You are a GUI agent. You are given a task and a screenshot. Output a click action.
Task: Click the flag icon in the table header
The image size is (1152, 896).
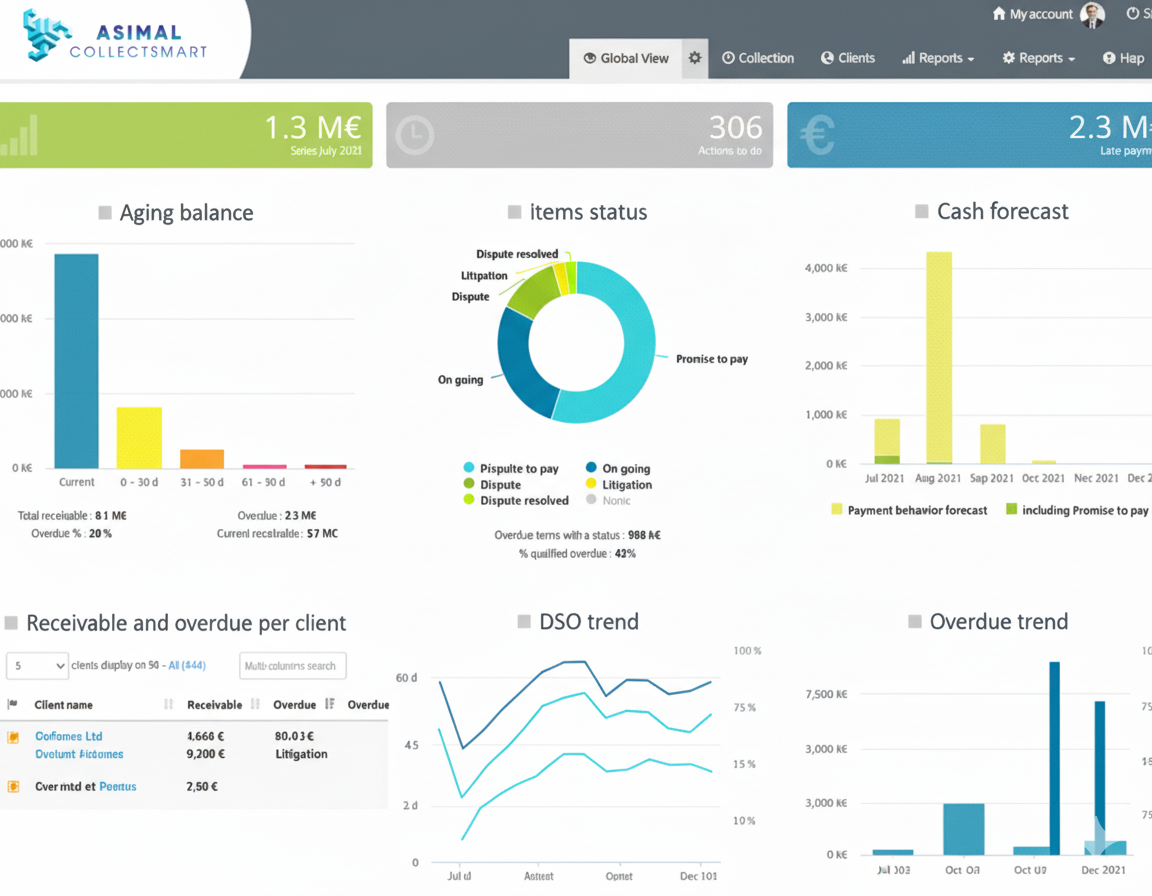pyautogui.click(x=13, y=705)
